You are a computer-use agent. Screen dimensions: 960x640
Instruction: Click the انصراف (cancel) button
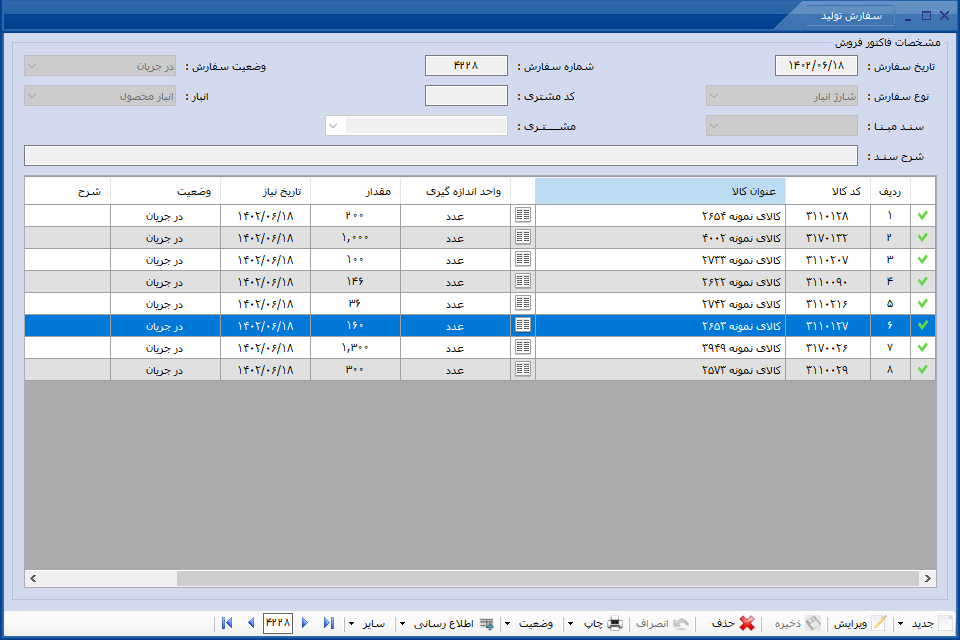662,623
